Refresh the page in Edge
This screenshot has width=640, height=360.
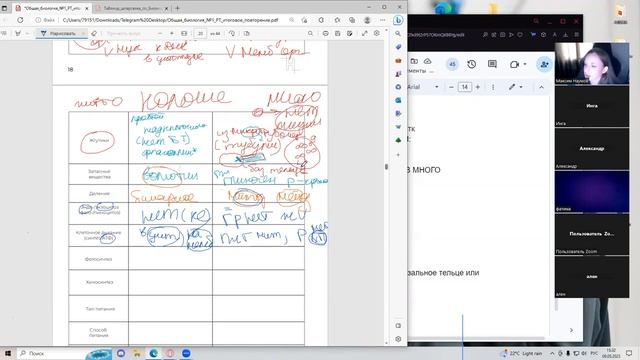coord(20,20)
